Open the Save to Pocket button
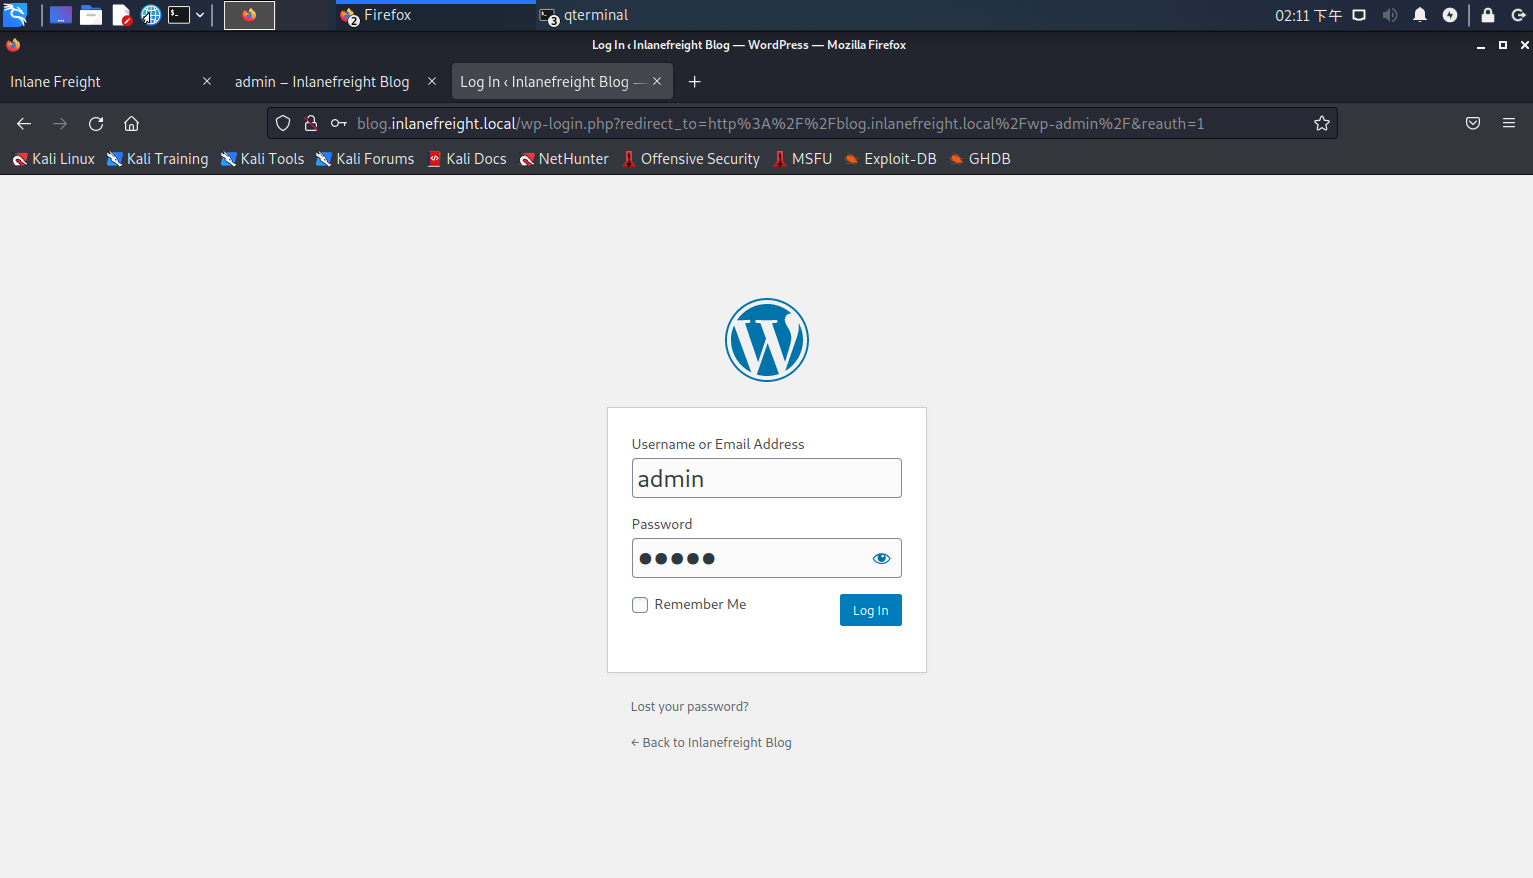 click(x=1473, y=124)
